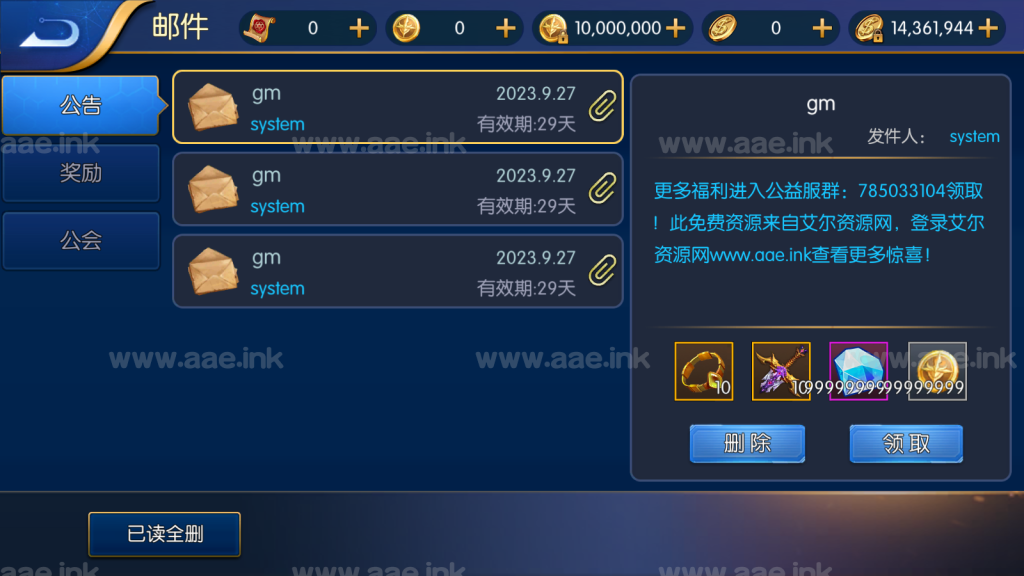Click envelope icon of third mail
The width and height of the screenshot is (1024, 576).
coord(213,271)
